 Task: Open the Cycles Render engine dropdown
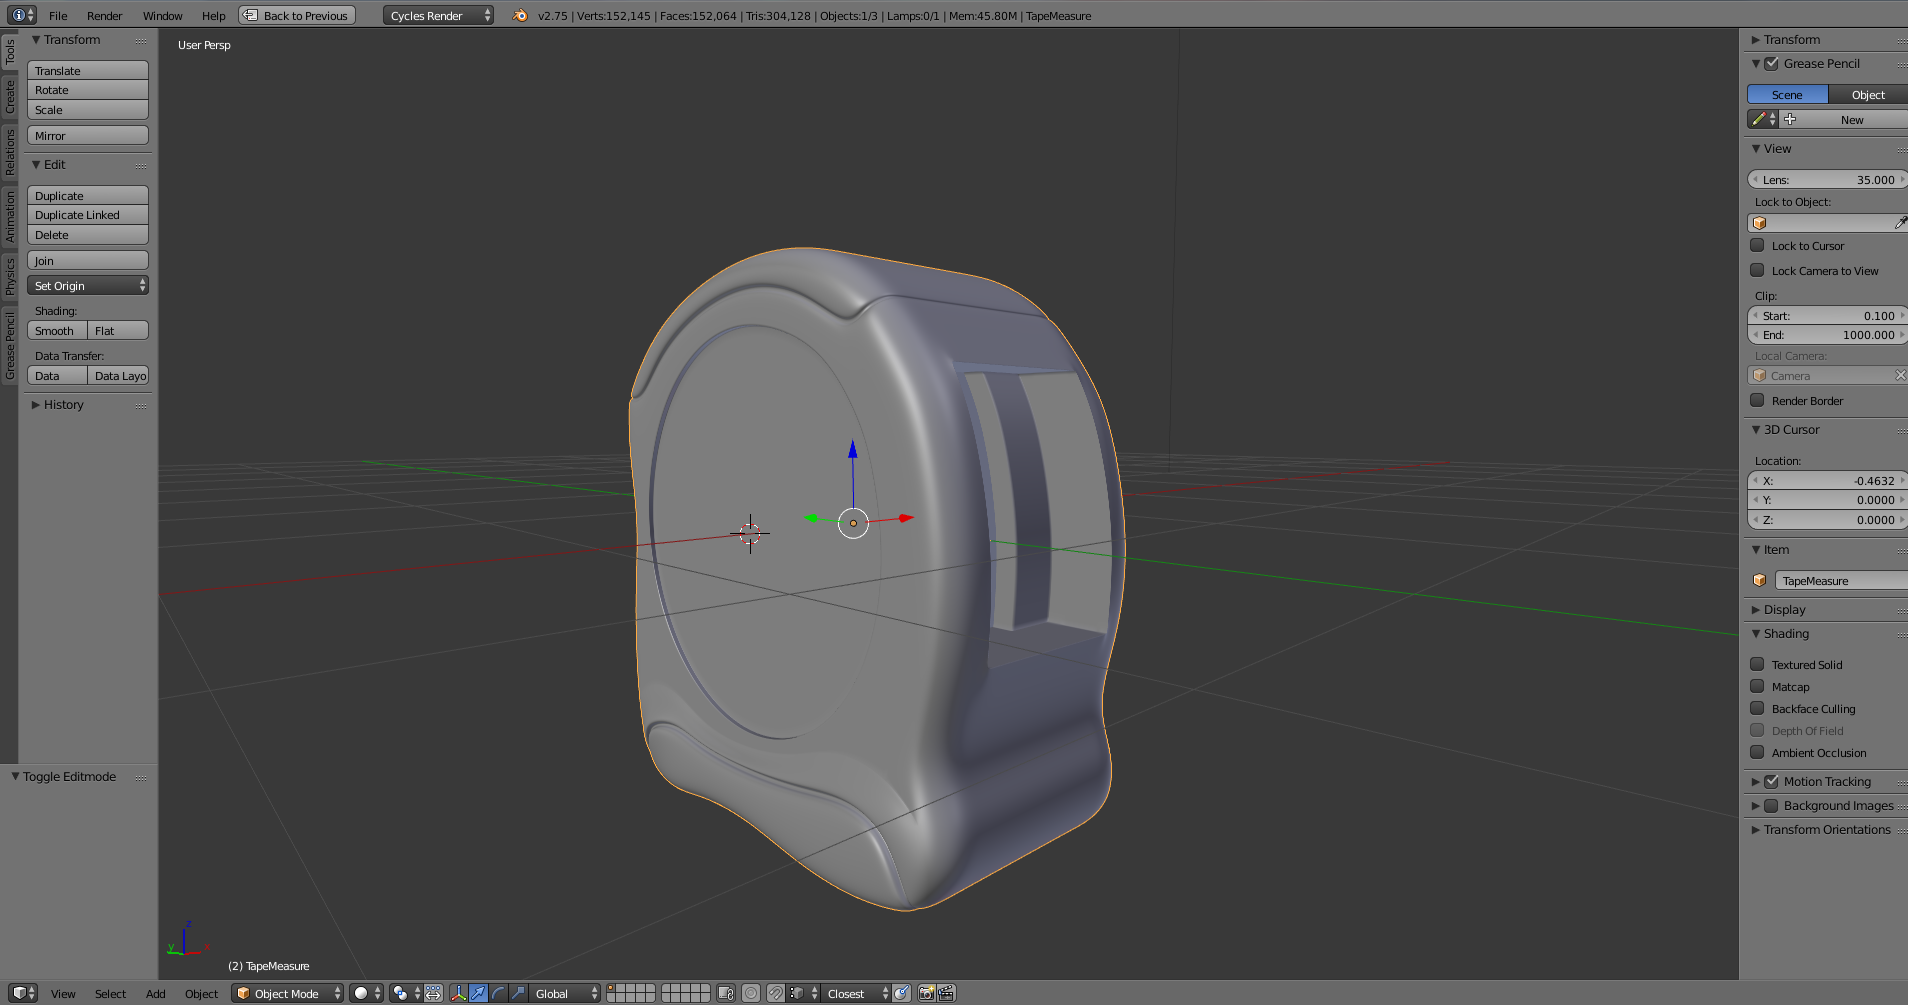coord(438,15)
